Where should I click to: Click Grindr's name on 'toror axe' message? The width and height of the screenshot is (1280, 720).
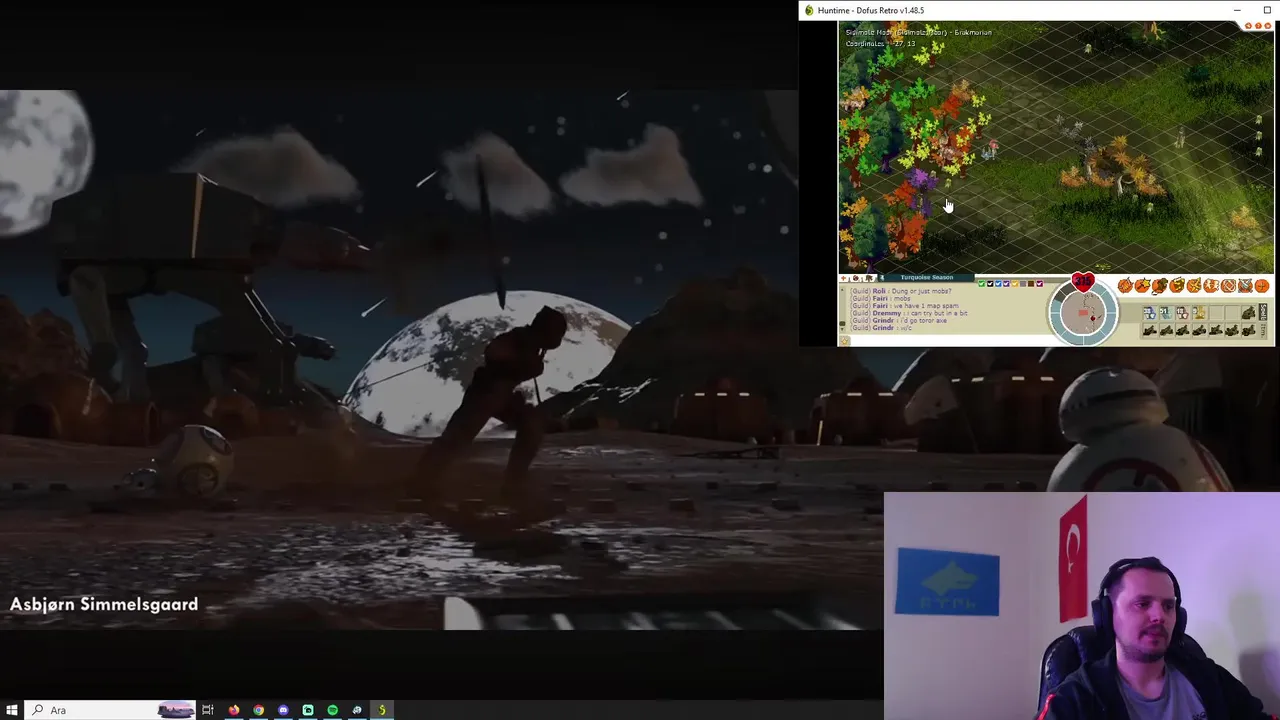(x=883, y=321)
